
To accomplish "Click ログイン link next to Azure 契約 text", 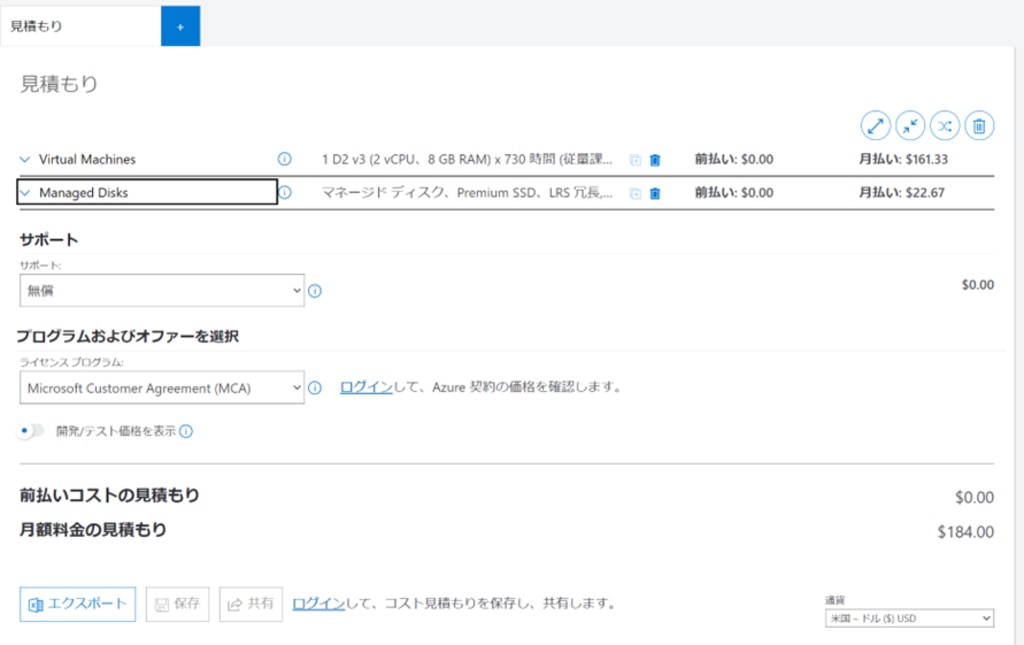I will tap(366, 387).
